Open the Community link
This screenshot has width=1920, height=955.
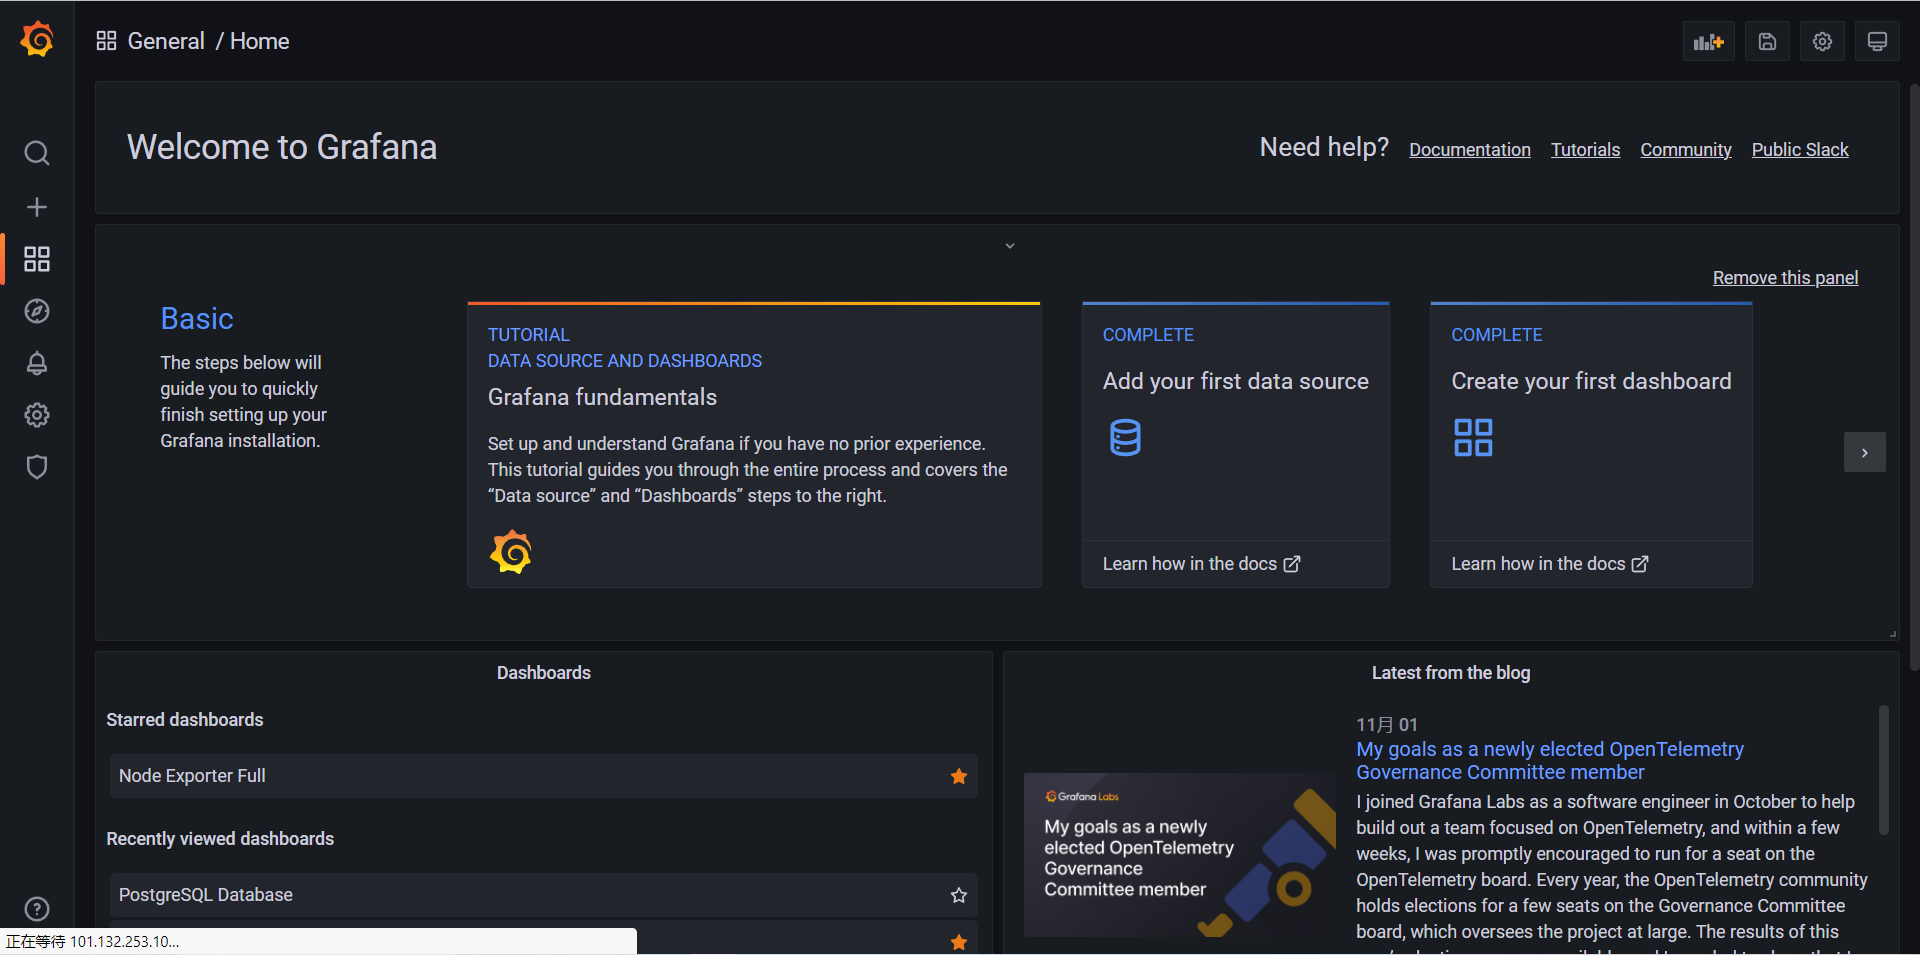pos(1686,150)
